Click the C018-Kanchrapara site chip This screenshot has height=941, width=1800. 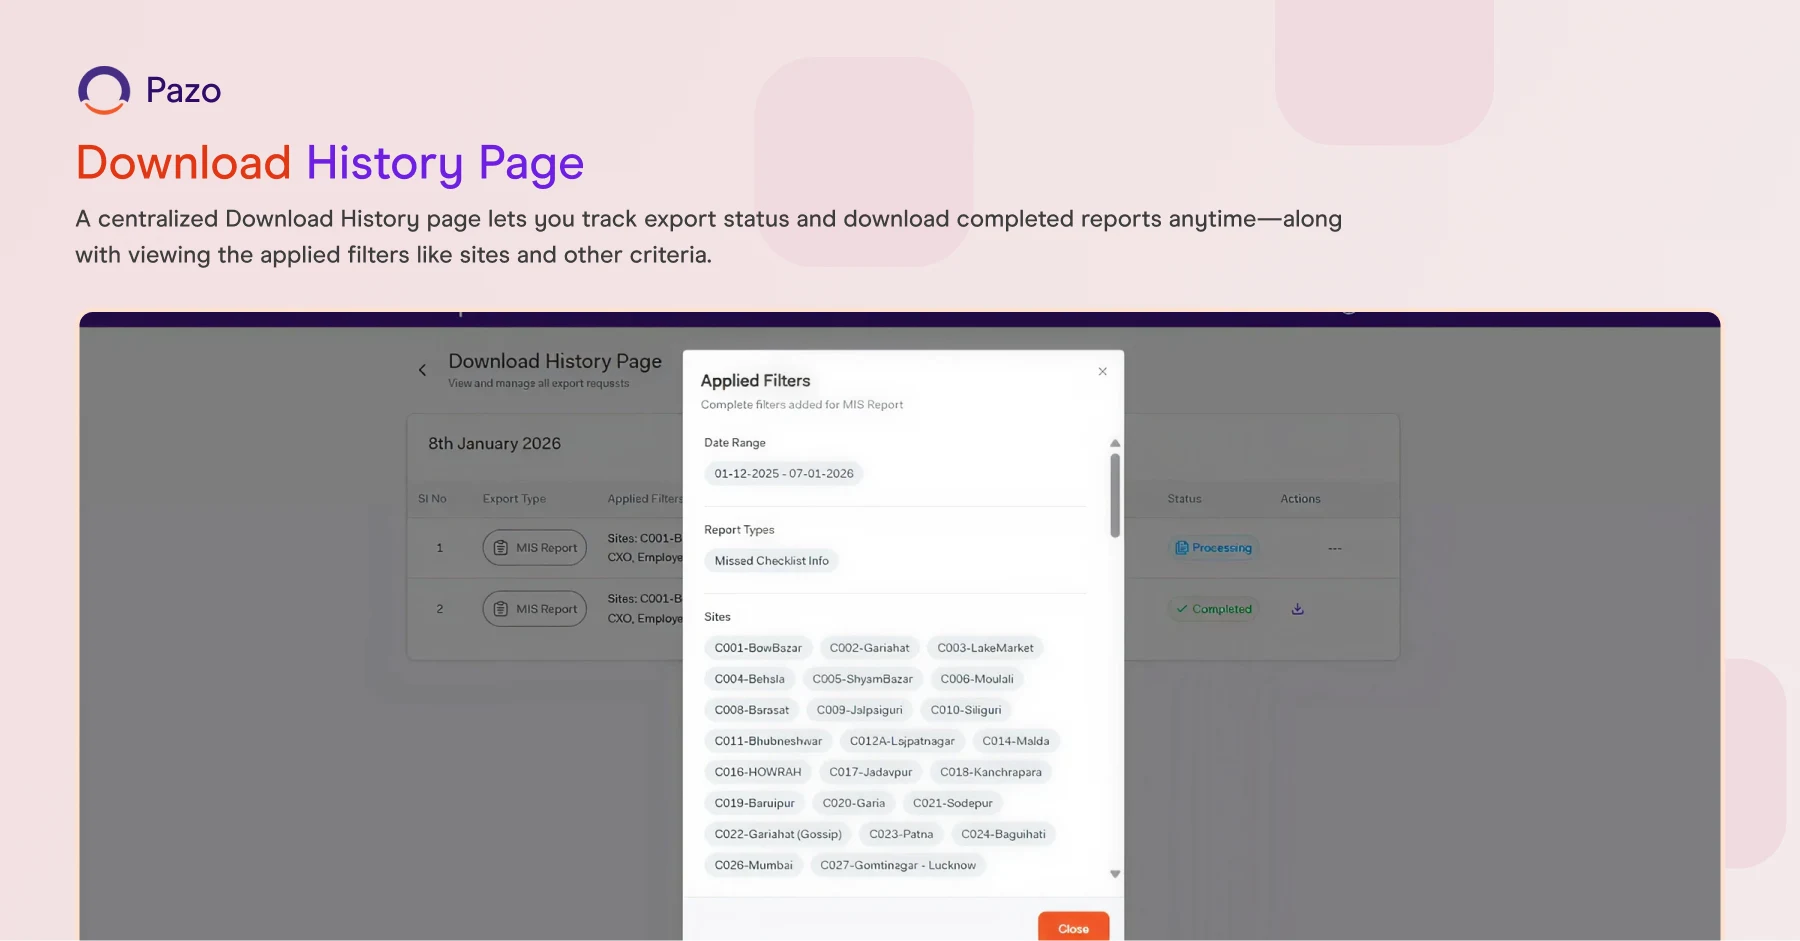(990, 772)
